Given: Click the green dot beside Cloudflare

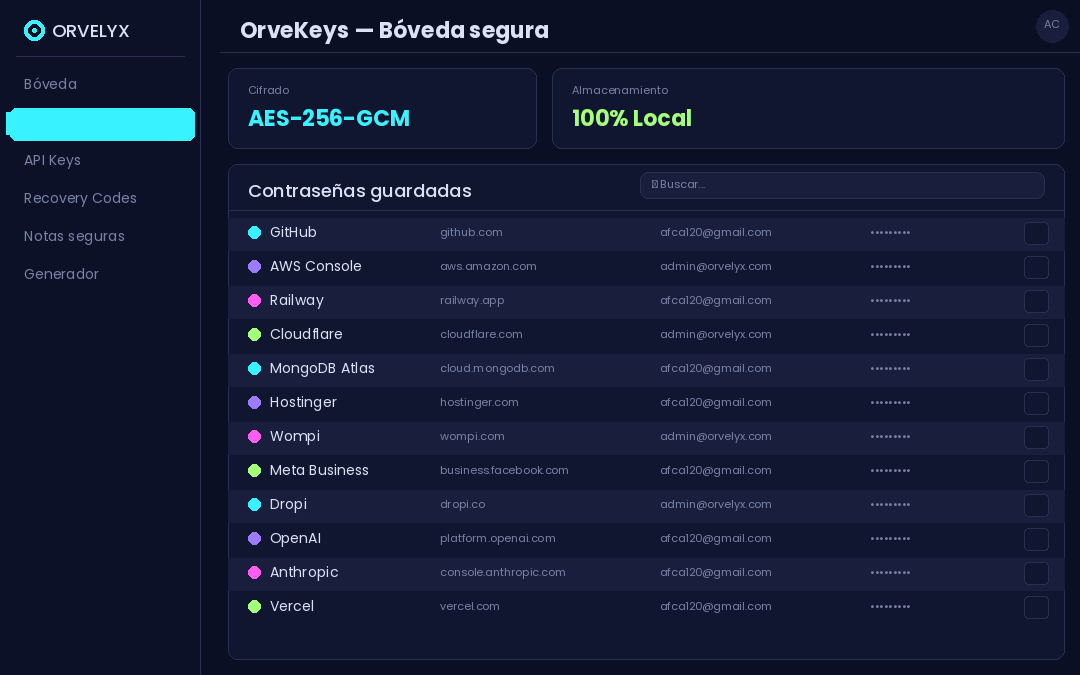Looking at the screenshot, I should coord(254,335).
